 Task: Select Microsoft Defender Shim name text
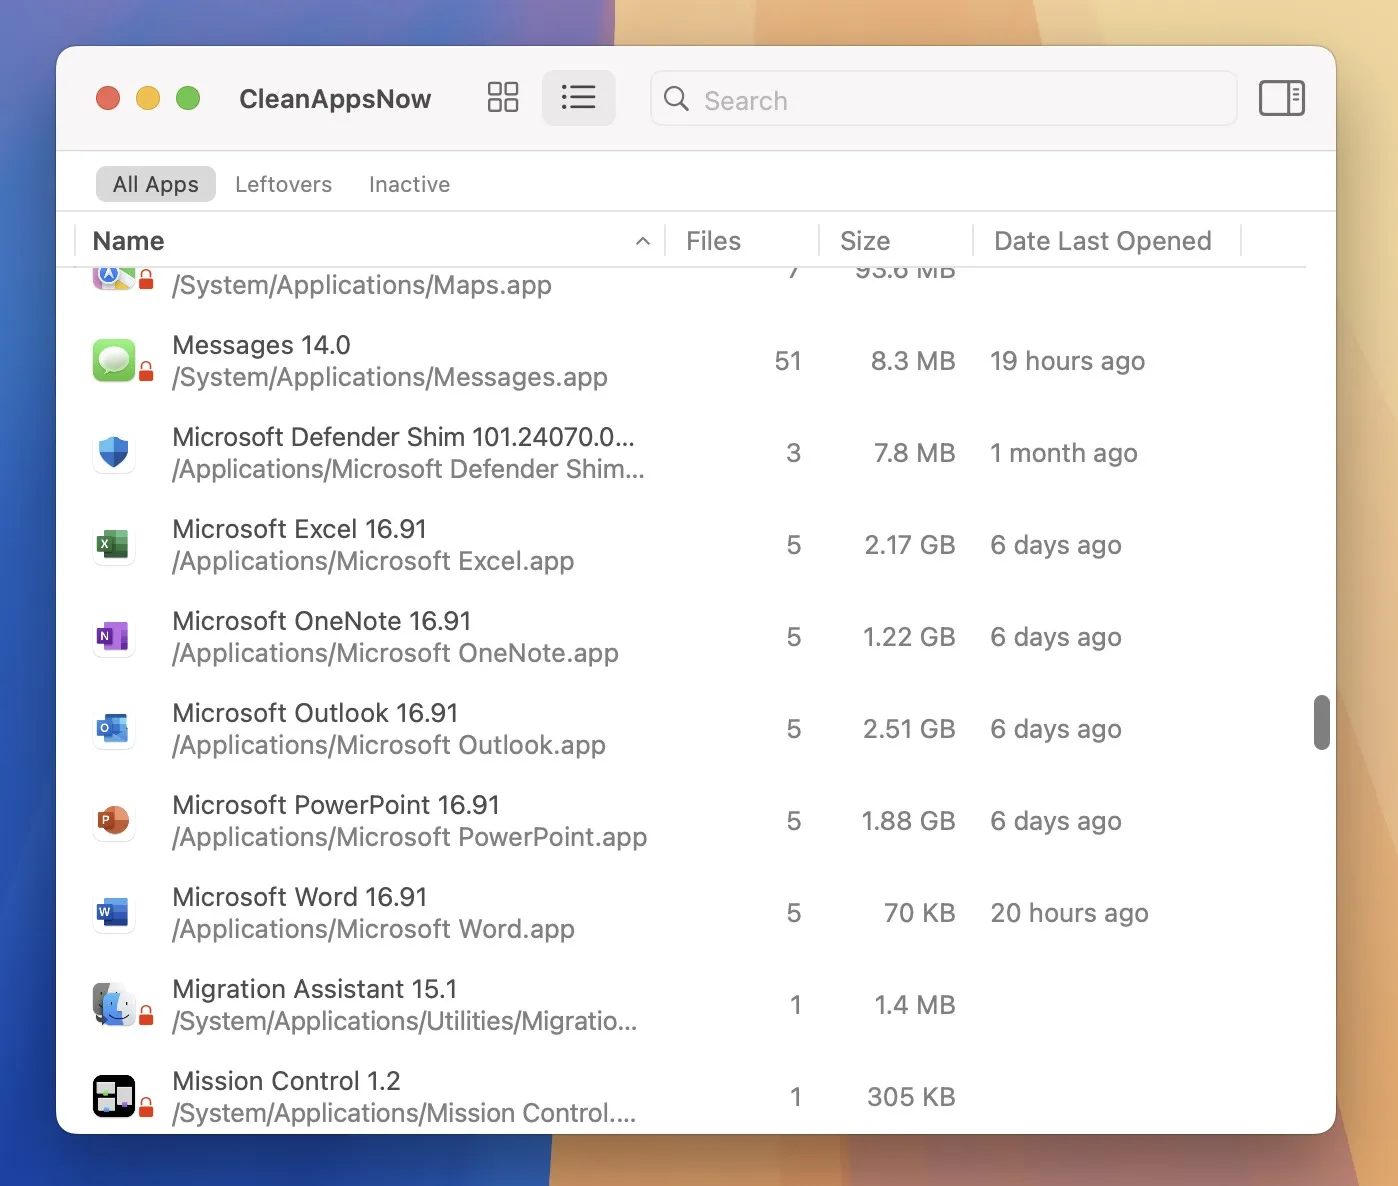[x=403, y=437]
